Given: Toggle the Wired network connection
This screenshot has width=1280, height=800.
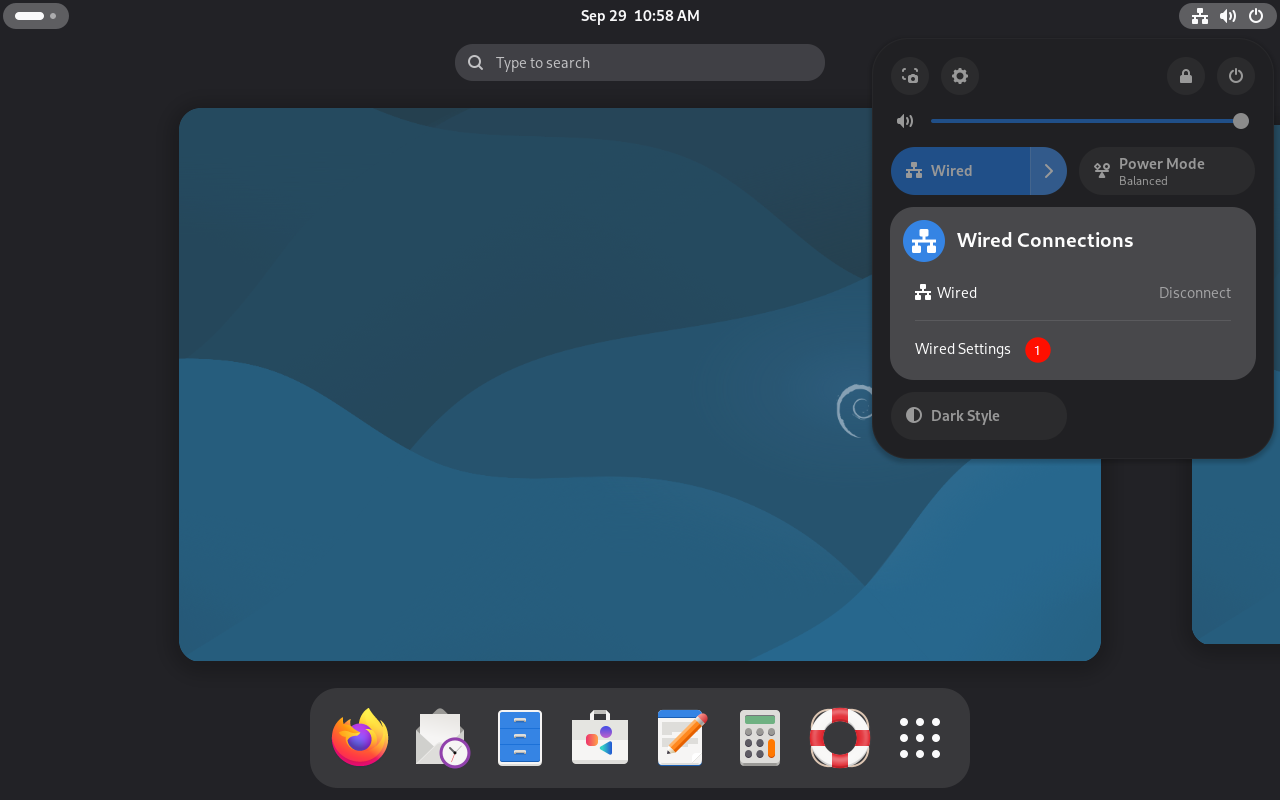Looking at the screenshot, I should [960, 171].
